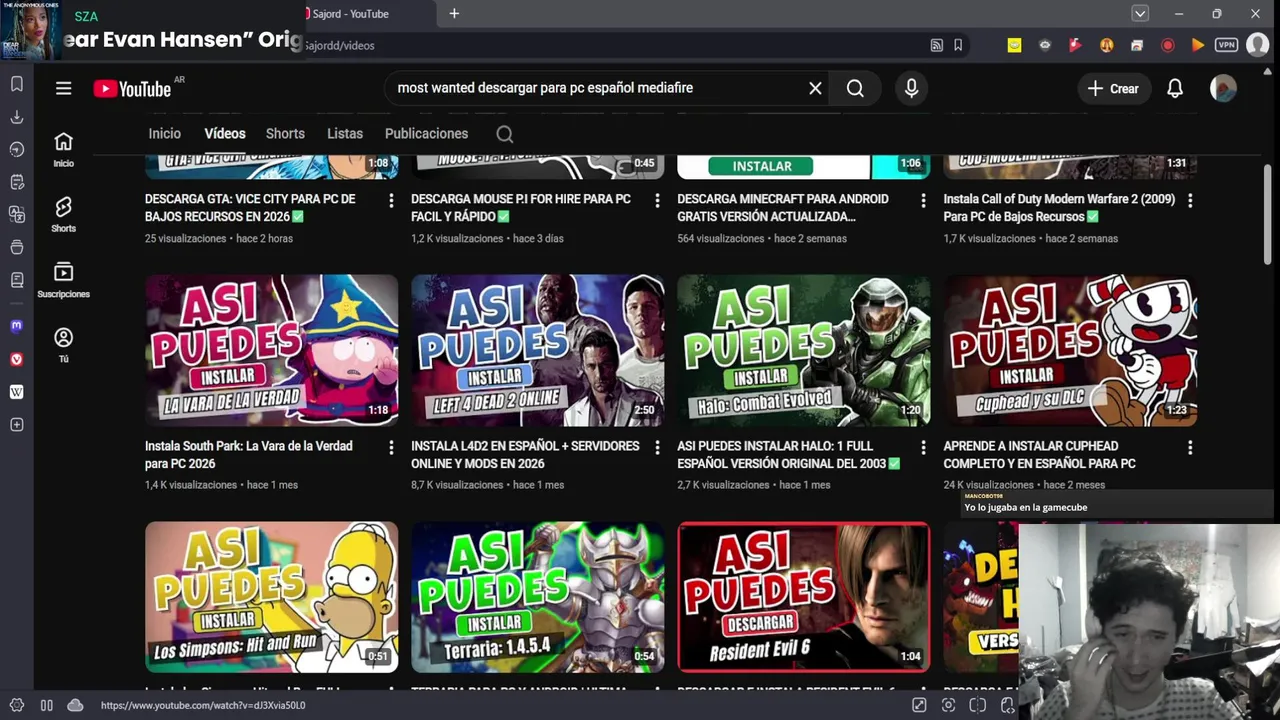The width and height of the screenshot is (1280, 720).
Task: Open options menu for L4D2 video
Action: (657, 447)
